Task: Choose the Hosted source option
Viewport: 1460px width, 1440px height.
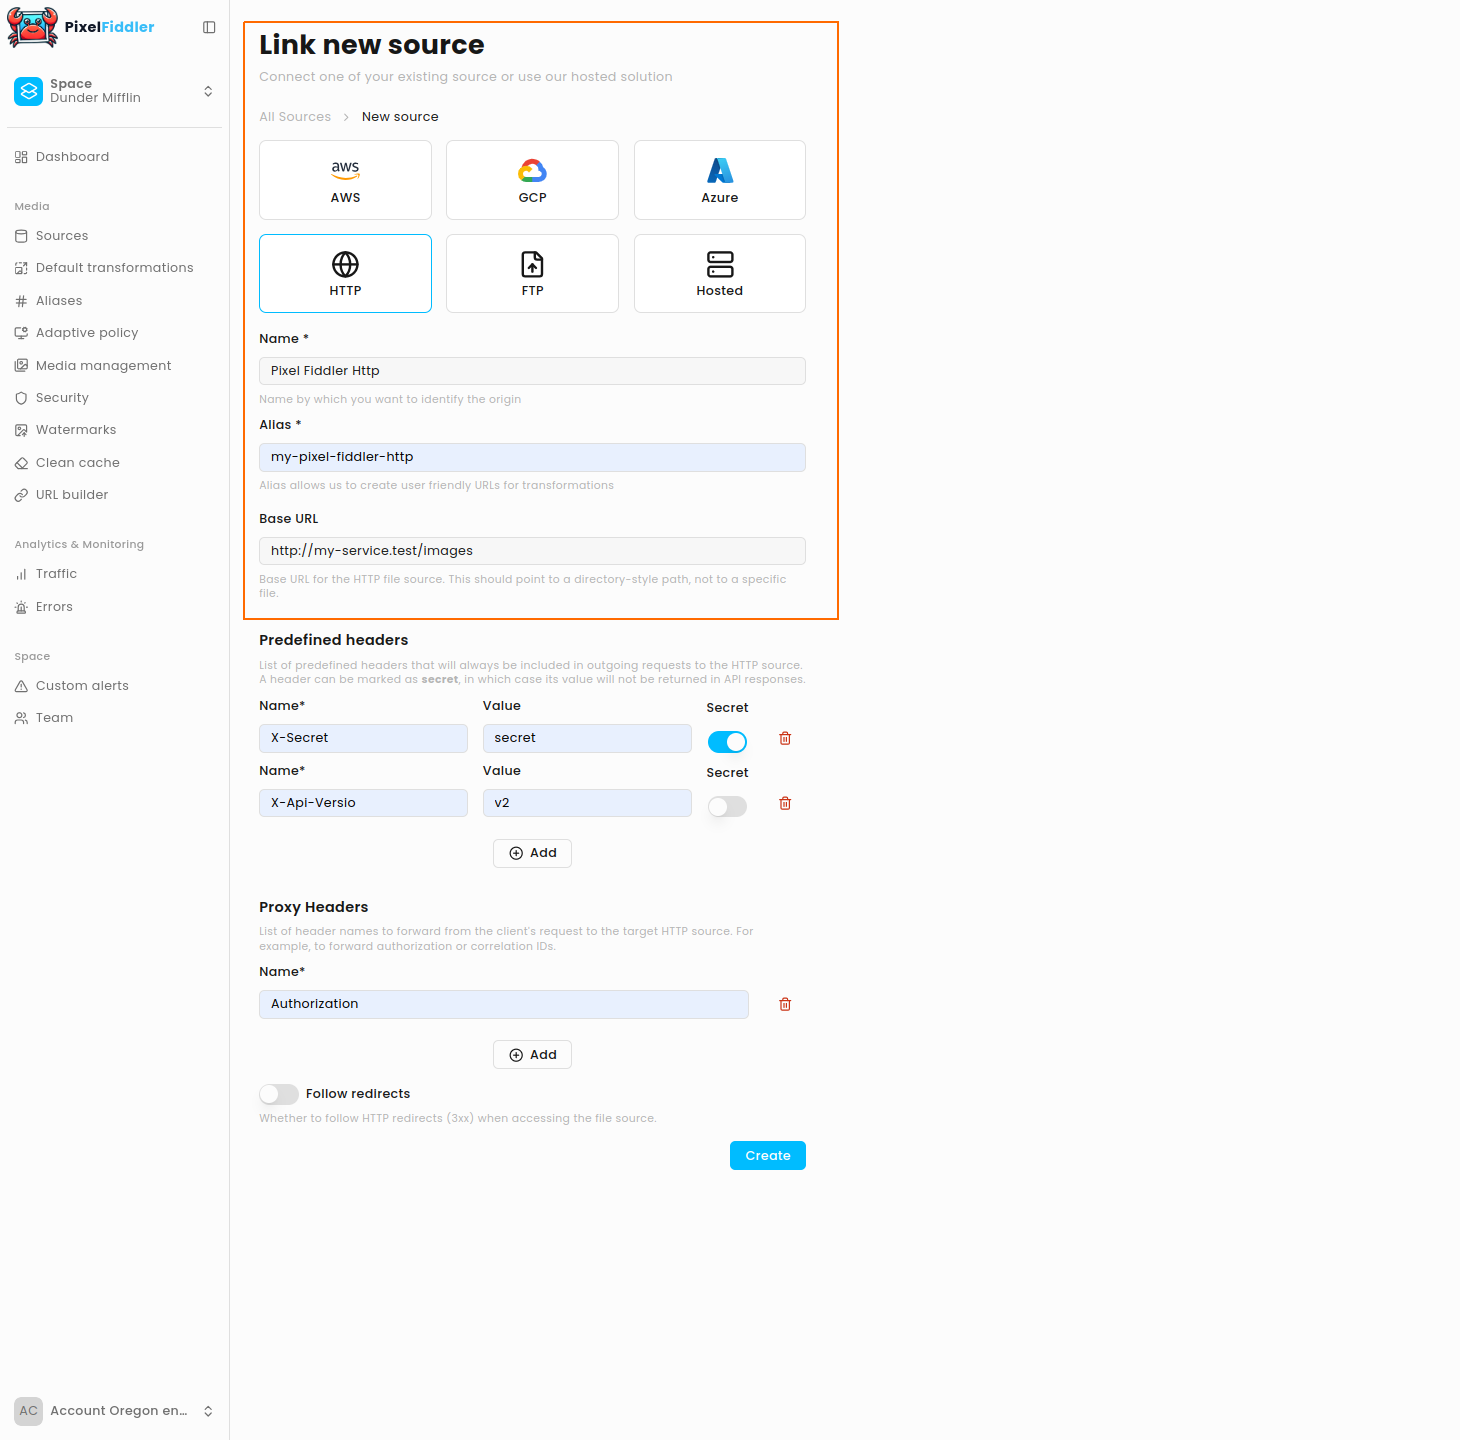Action: [719, 273]
